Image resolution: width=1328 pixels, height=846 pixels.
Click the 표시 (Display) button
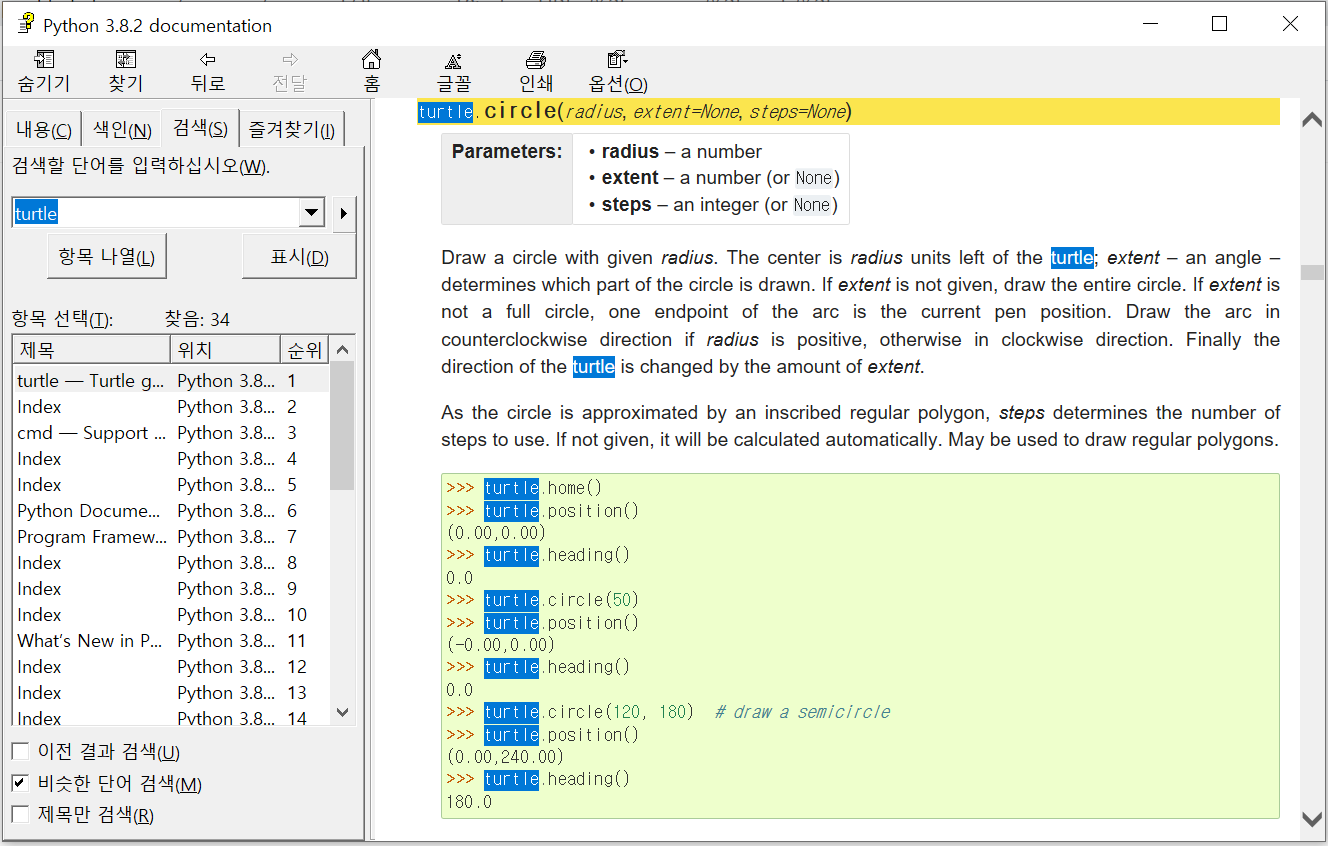[x=299, y=257]
